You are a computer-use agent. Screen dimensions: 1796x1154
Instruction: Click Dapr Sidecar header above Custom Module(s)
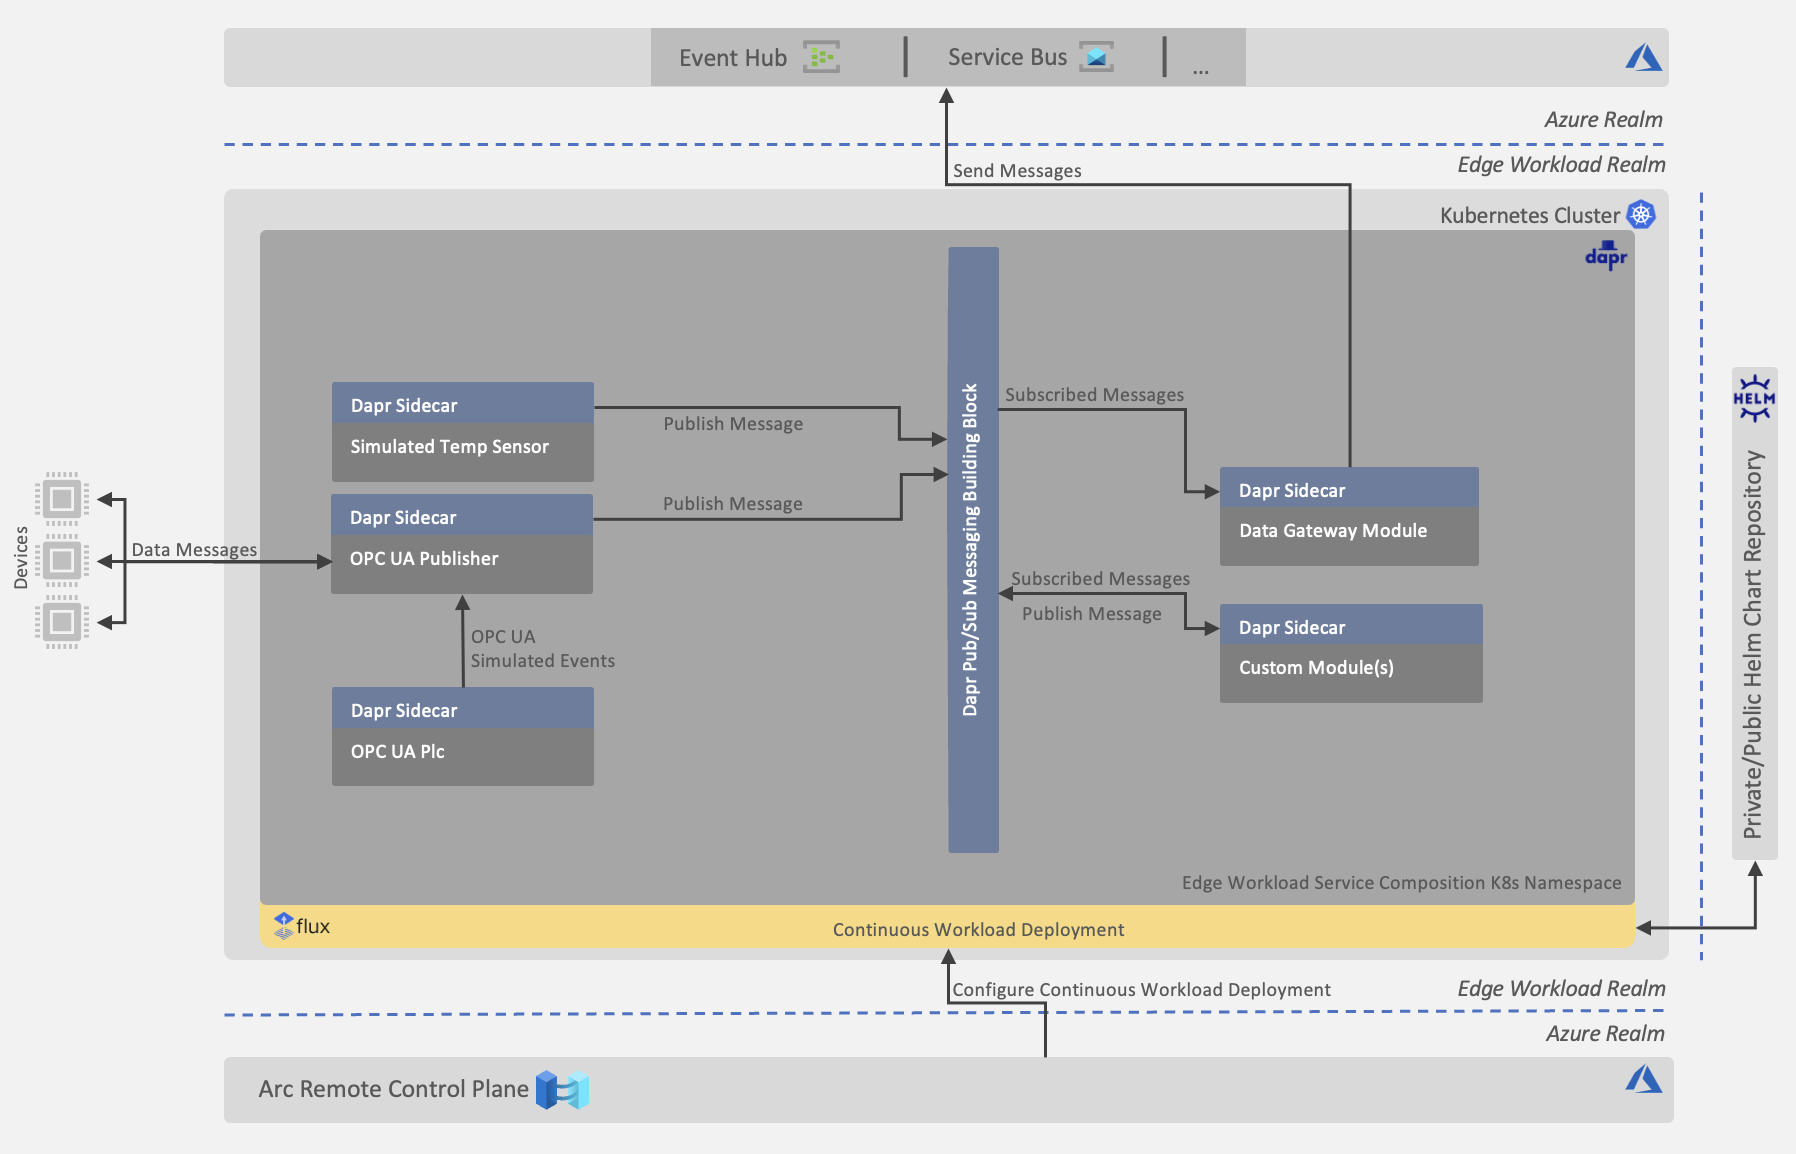(1351, 625)
